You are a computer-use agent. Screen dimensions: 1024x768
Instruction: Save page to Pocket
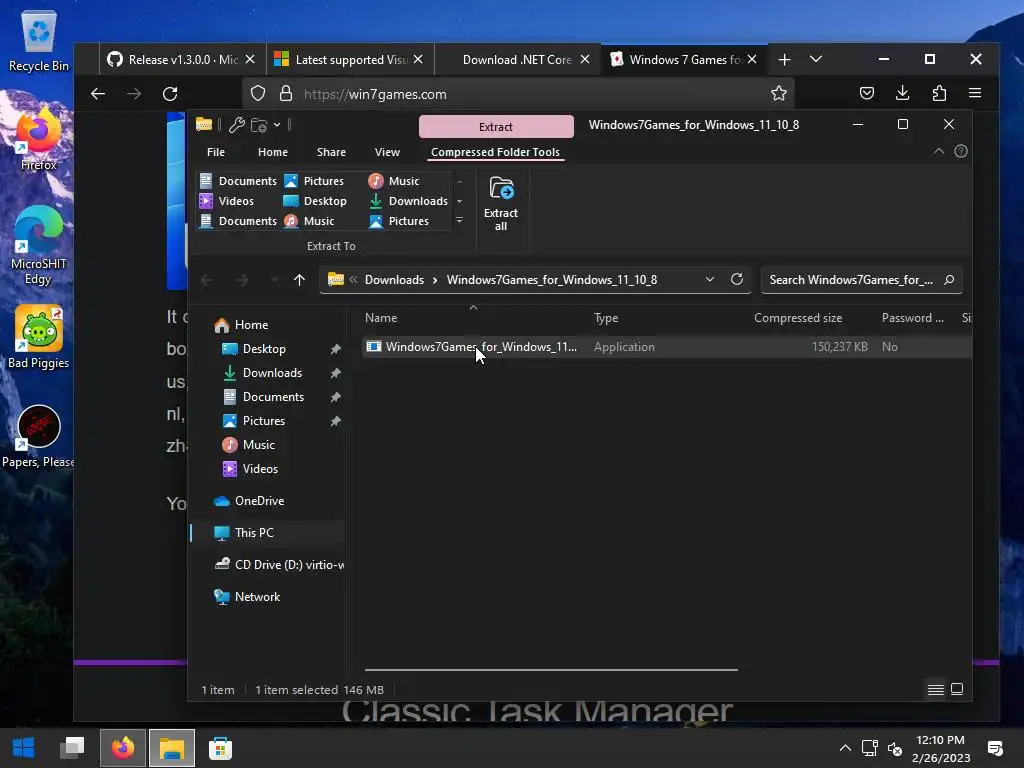pyautogui.click(x=867, y=93)
